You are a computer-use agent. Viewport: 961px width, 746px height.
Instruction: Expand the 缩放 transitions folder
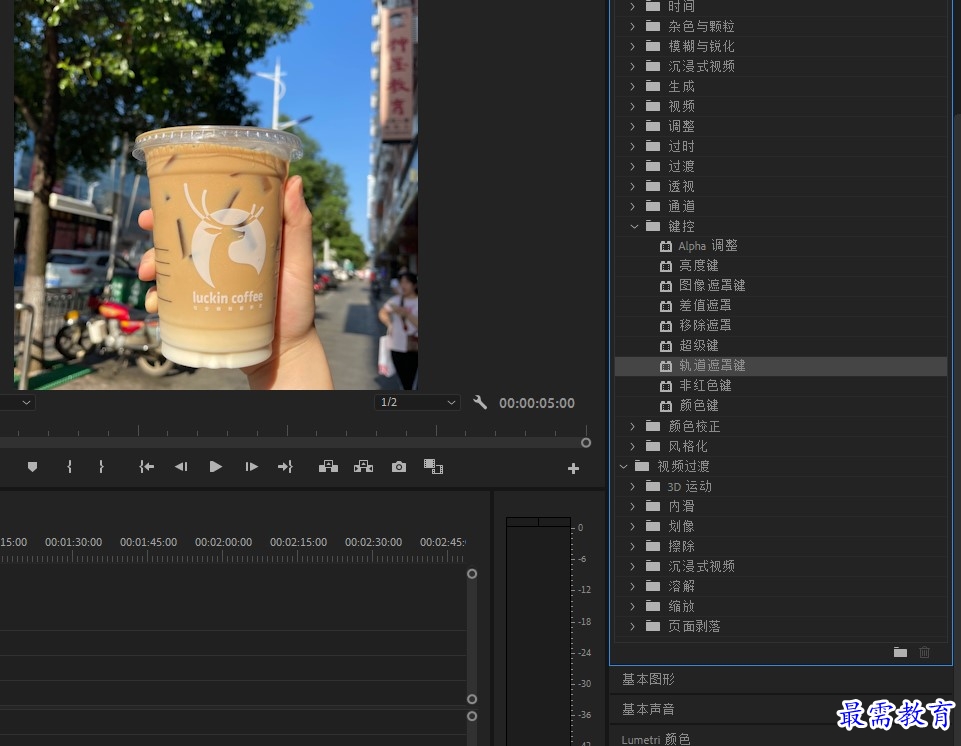click(x=632, y=606)
